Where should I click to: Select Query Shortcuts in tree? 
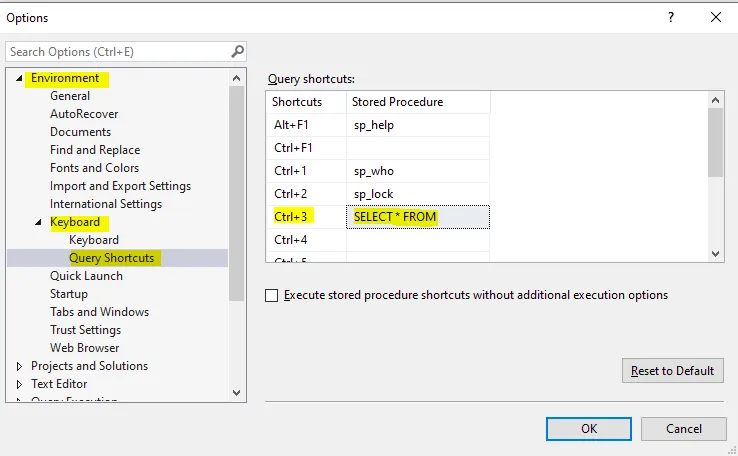point(112,258)
